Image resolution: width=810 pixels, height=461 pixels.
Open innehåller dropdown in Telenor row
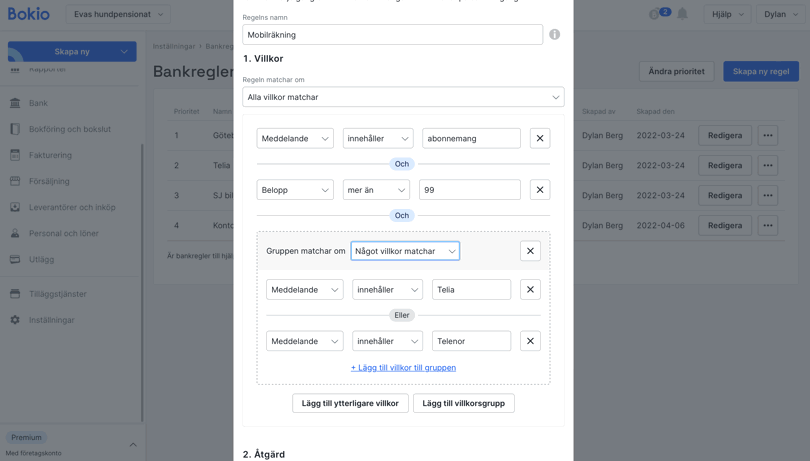pyautogui.click(x=387, y=341)
